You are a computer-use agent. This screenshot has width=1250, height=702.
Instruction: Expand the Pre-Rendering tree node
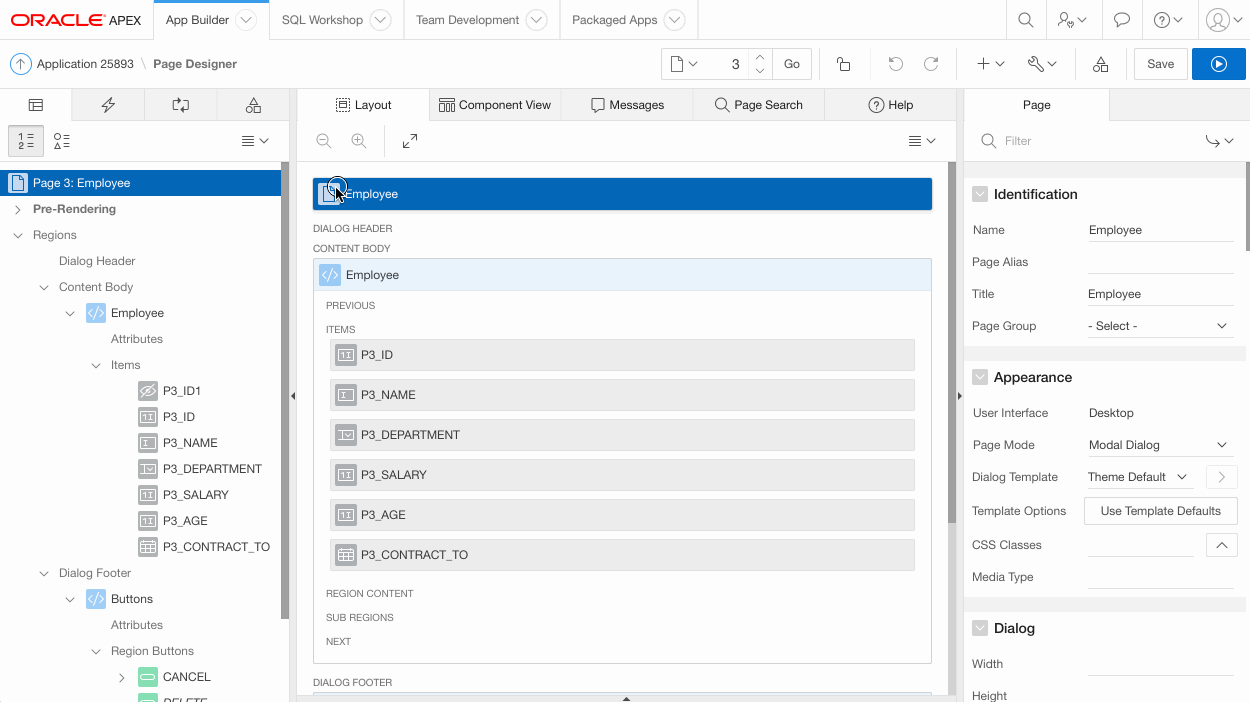coord(18,210)
